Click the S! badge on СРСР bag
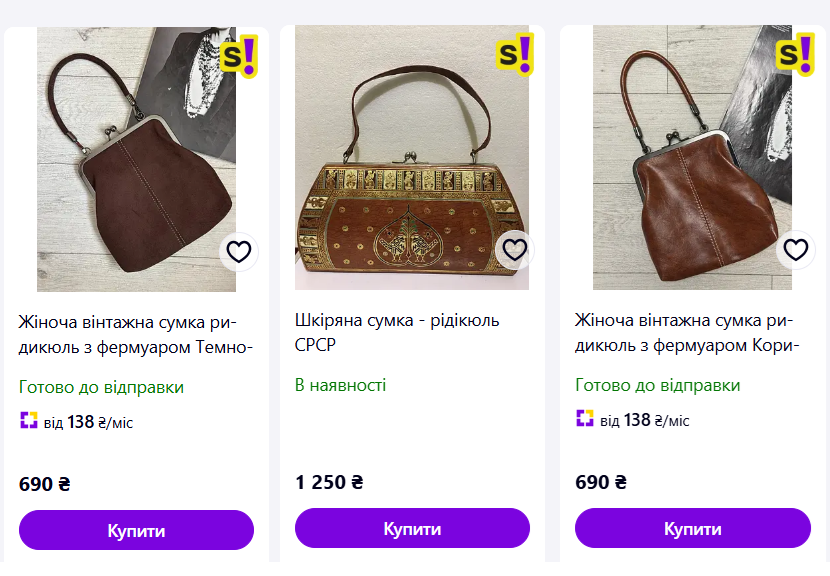The width and height of the screenshot is (830, 576). [x=515, y=54]
